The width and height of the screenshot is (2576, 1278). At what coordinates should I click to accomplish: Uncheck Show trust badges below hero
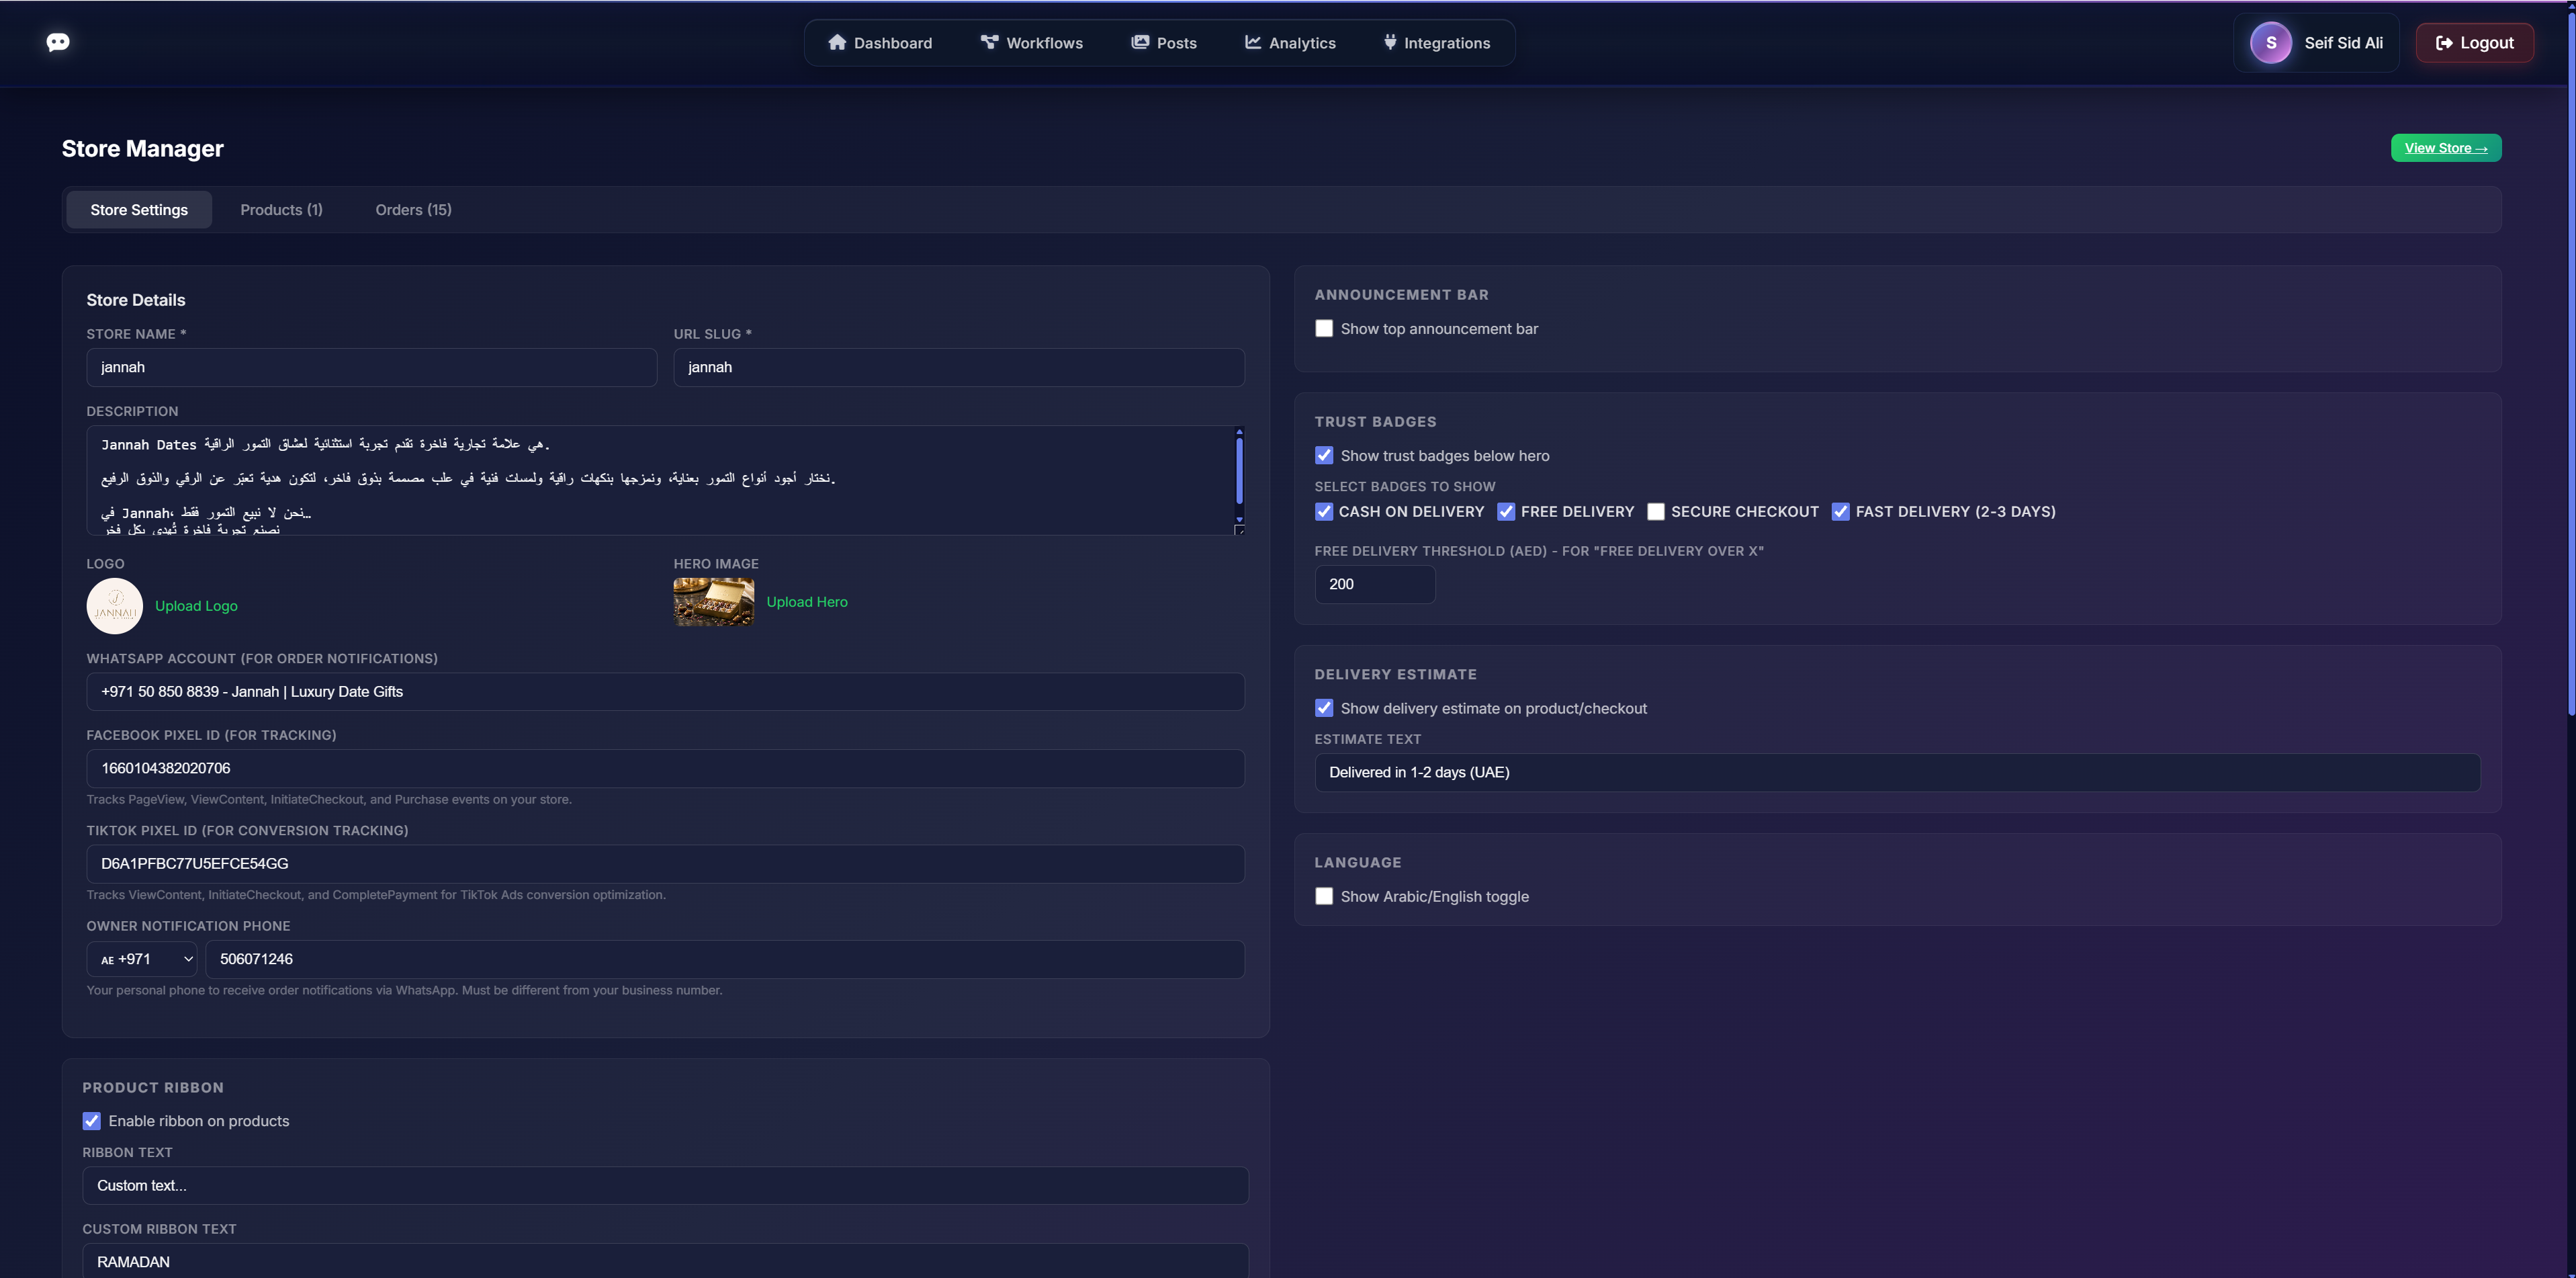tap(1324, 455)
